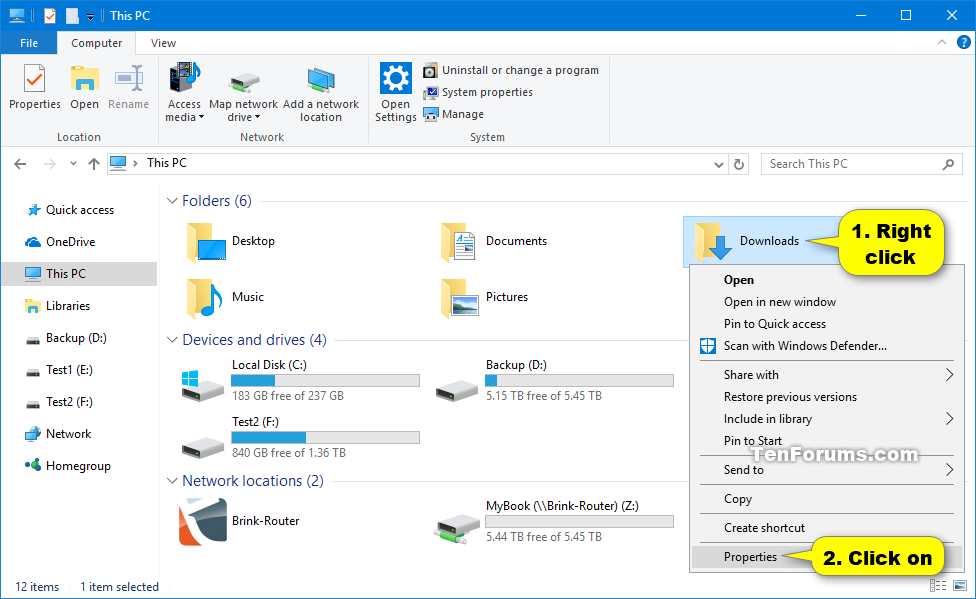Image resolution: width=976 pixels, height=599 pixels.
Task: Click Add a network location icon
Action: click(x=321, y=82)
